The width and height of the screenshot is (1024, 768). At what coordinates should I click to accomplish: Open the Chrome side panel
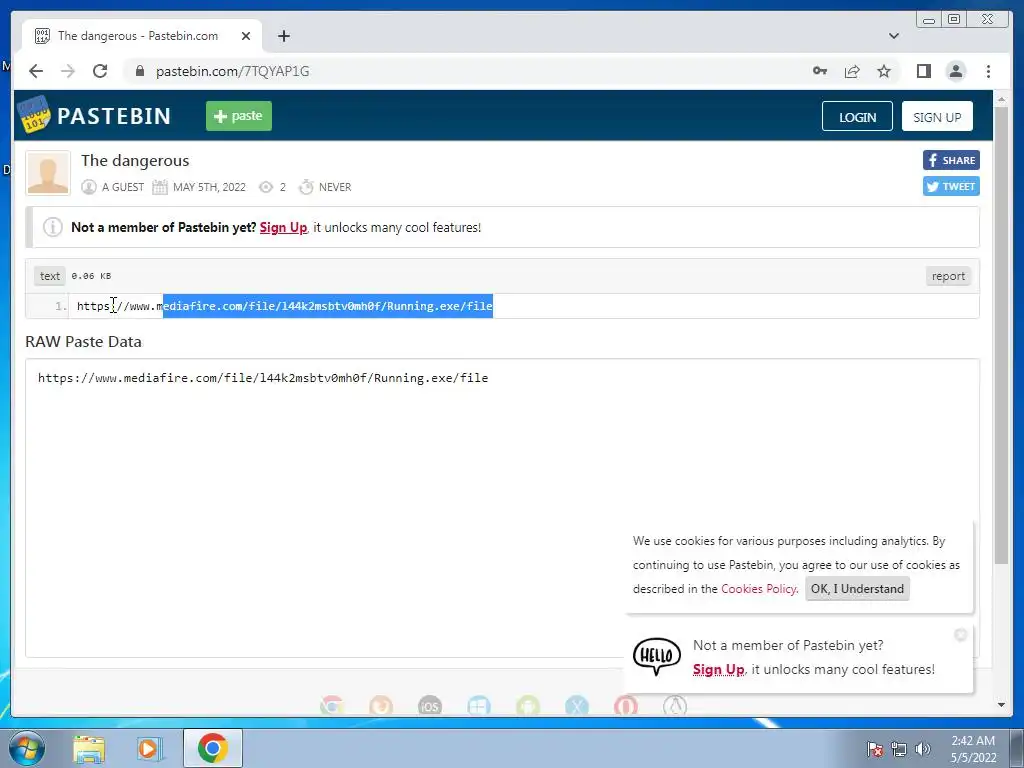coord(923,71)
